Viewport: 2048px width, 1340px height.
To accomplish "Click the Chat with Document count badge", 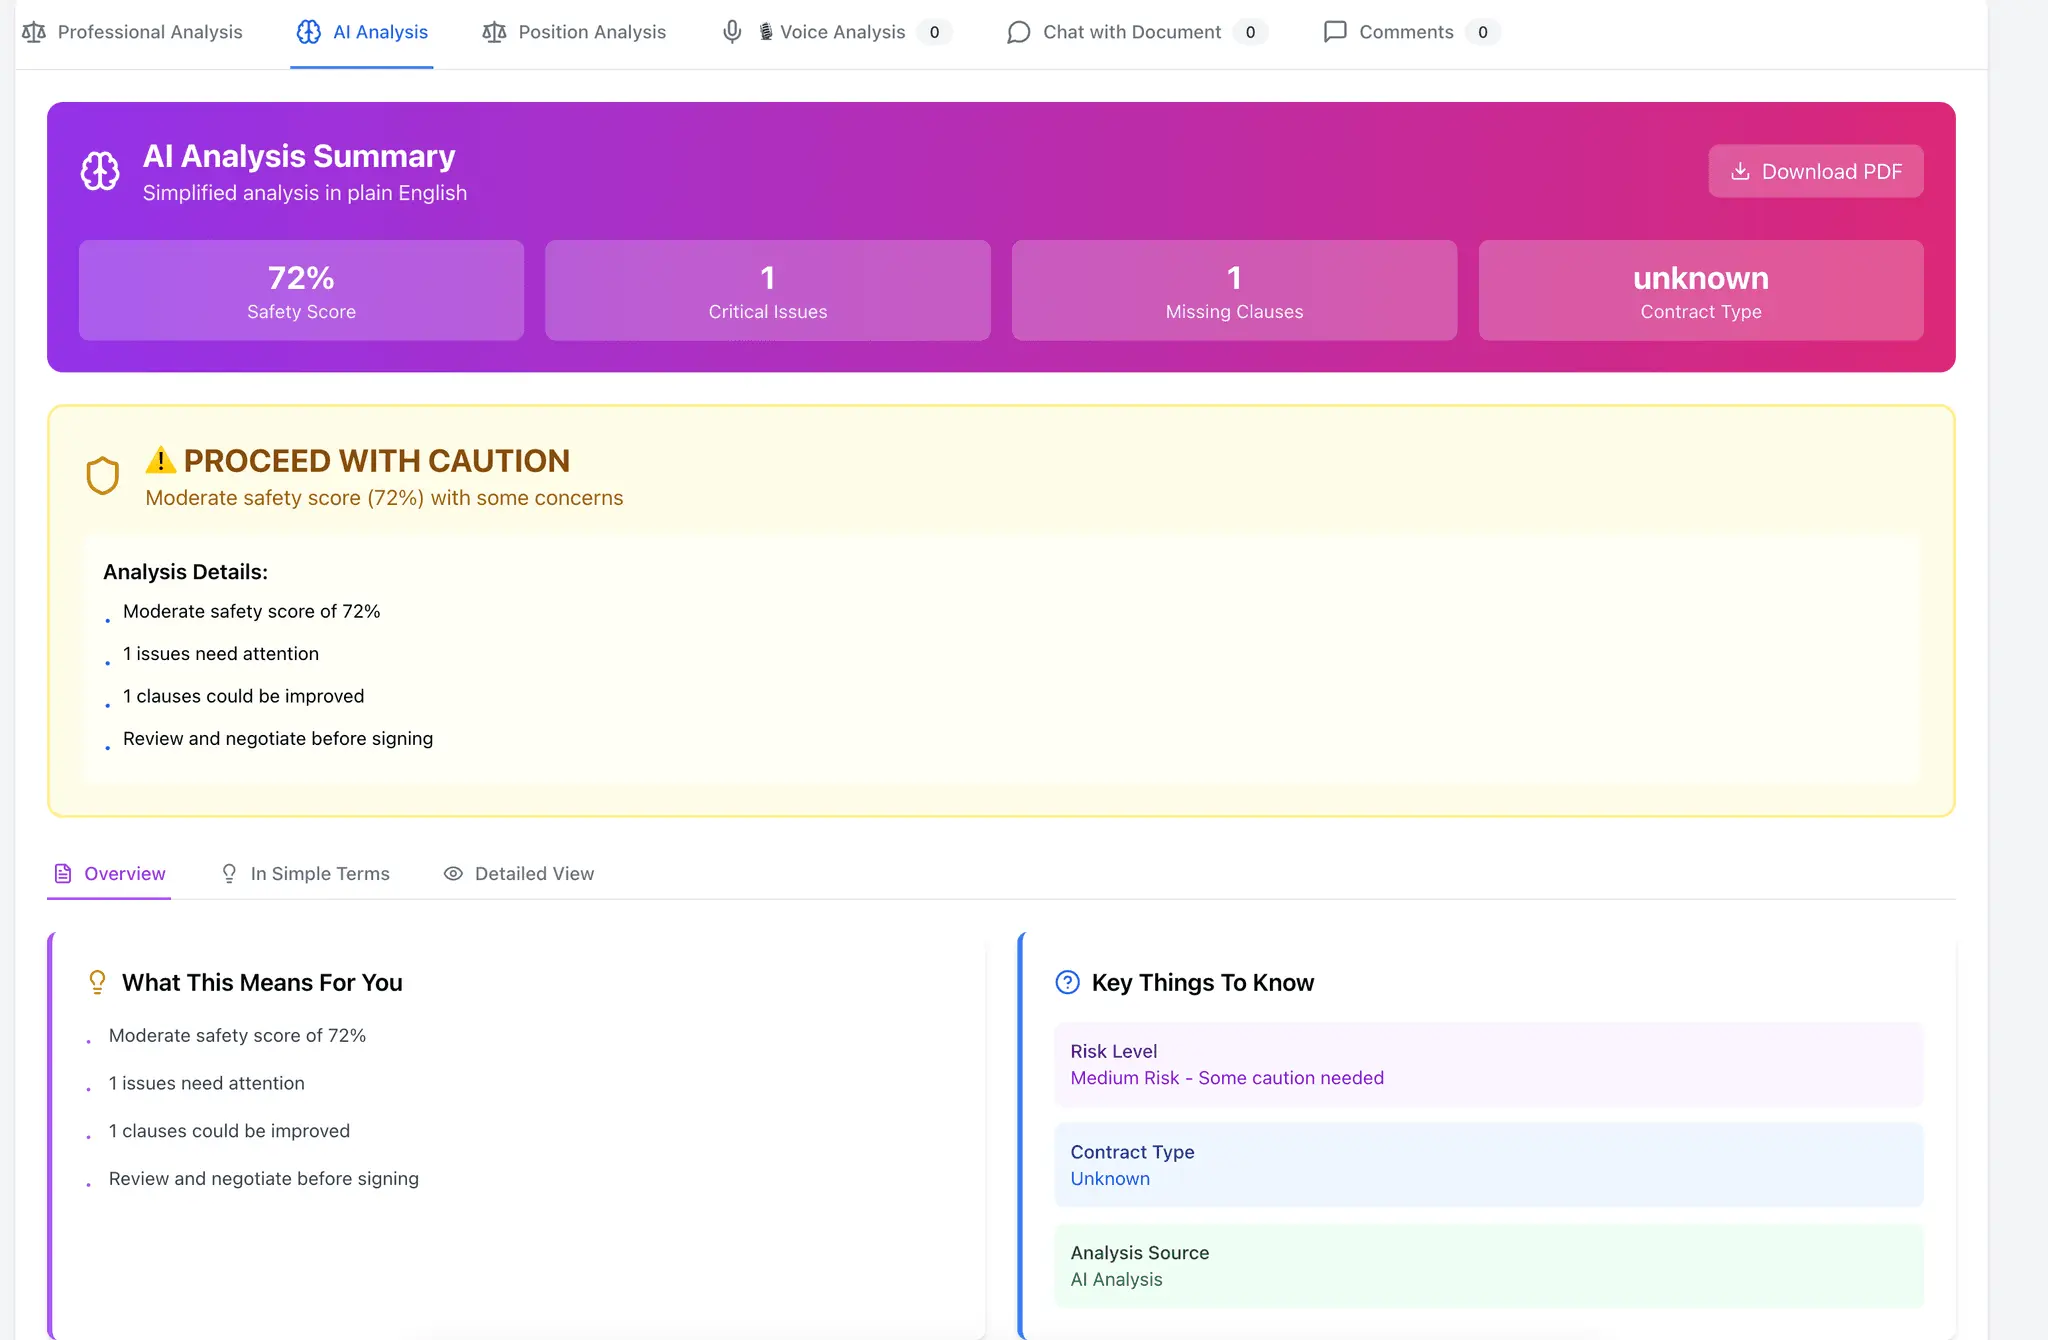I will pyautogui.click(x=1250, y=32).
